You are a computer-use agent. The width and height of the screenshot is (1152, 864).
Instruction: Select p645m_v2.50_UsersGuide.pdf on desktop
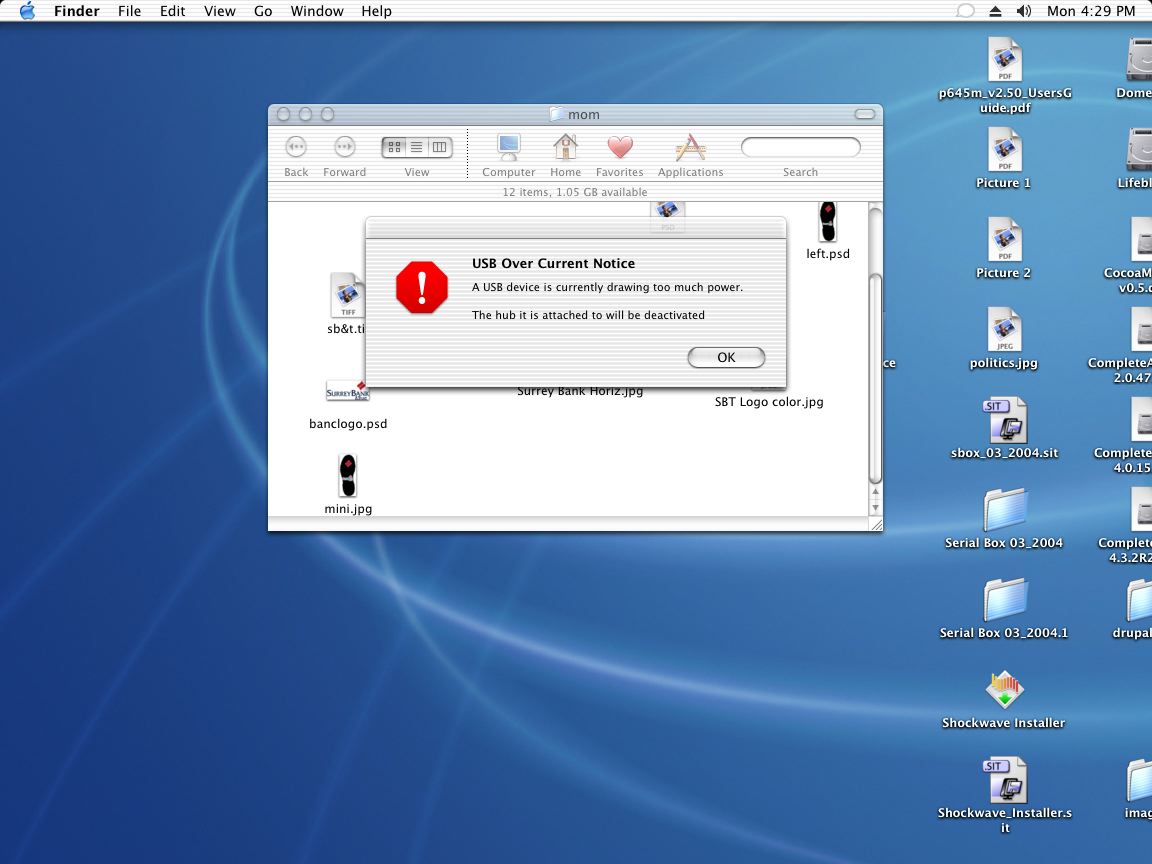tap(1004, 75)
